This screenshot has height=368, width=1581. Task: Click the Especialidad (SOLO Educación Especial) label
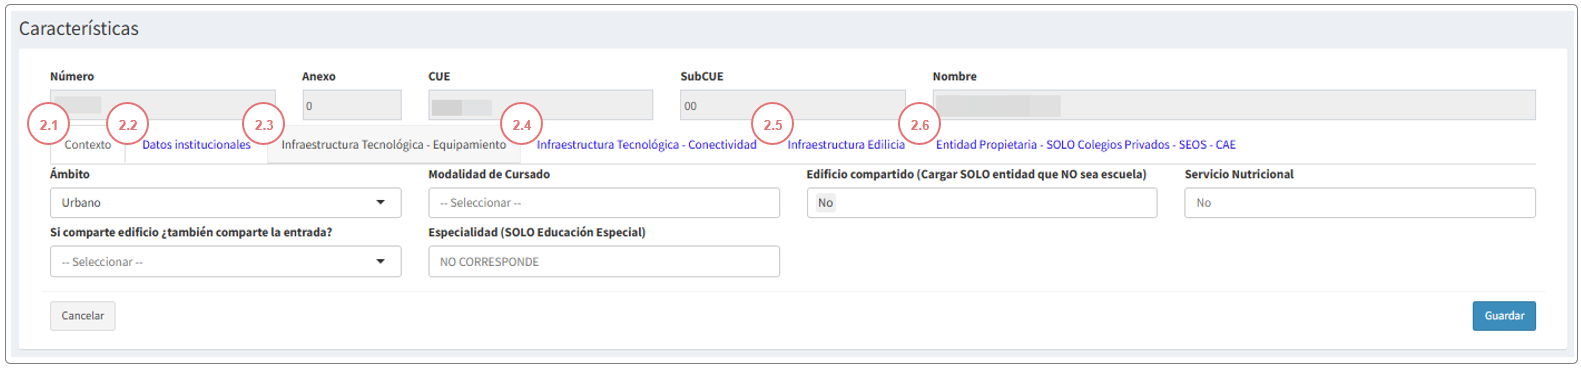click(537, 233)
